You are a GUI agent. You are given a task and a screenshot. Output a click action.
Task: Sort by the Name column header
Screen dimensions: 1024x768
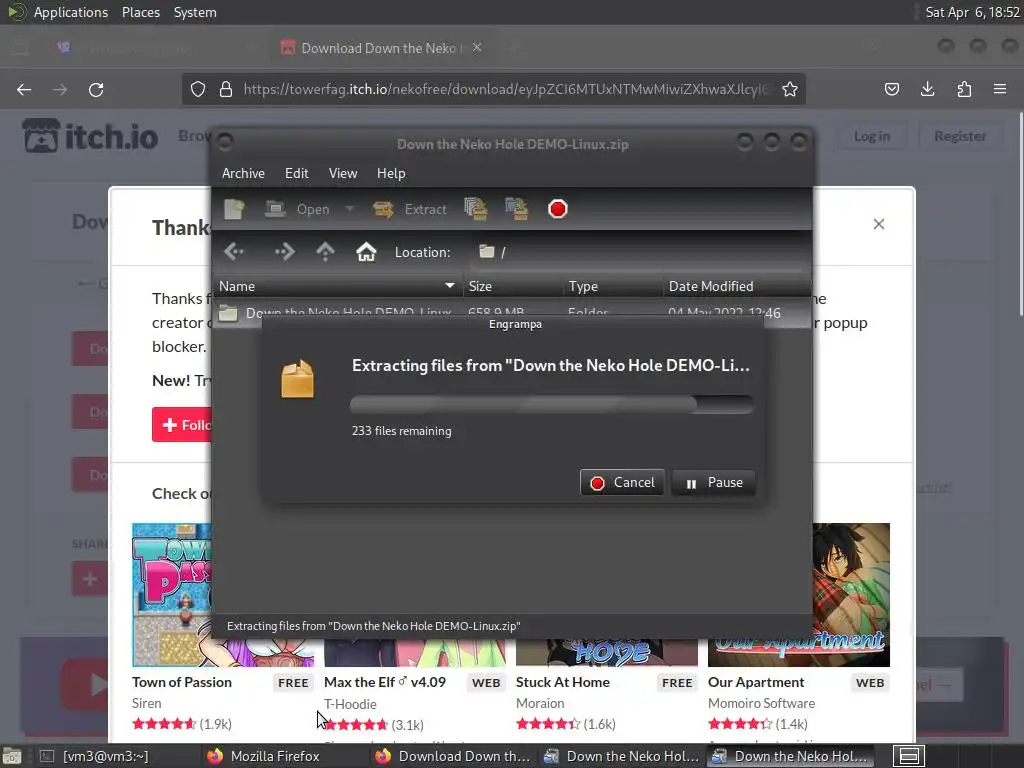(x=337, y=286)
